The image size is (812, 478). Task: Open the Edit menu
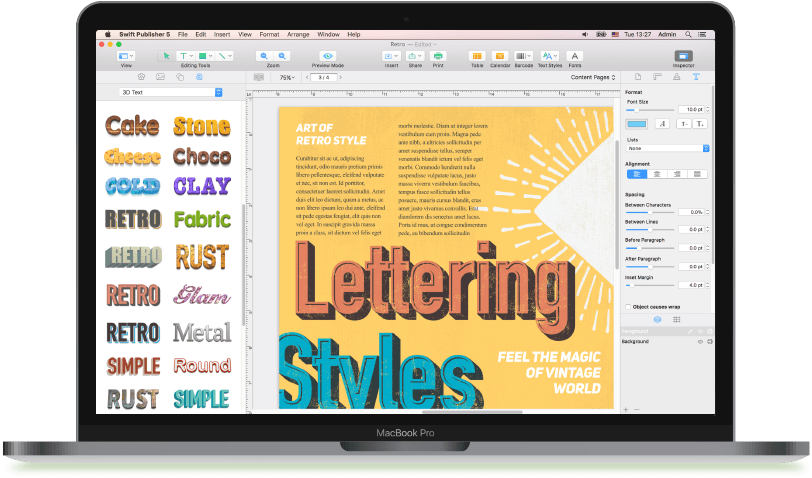coord(201,35)
